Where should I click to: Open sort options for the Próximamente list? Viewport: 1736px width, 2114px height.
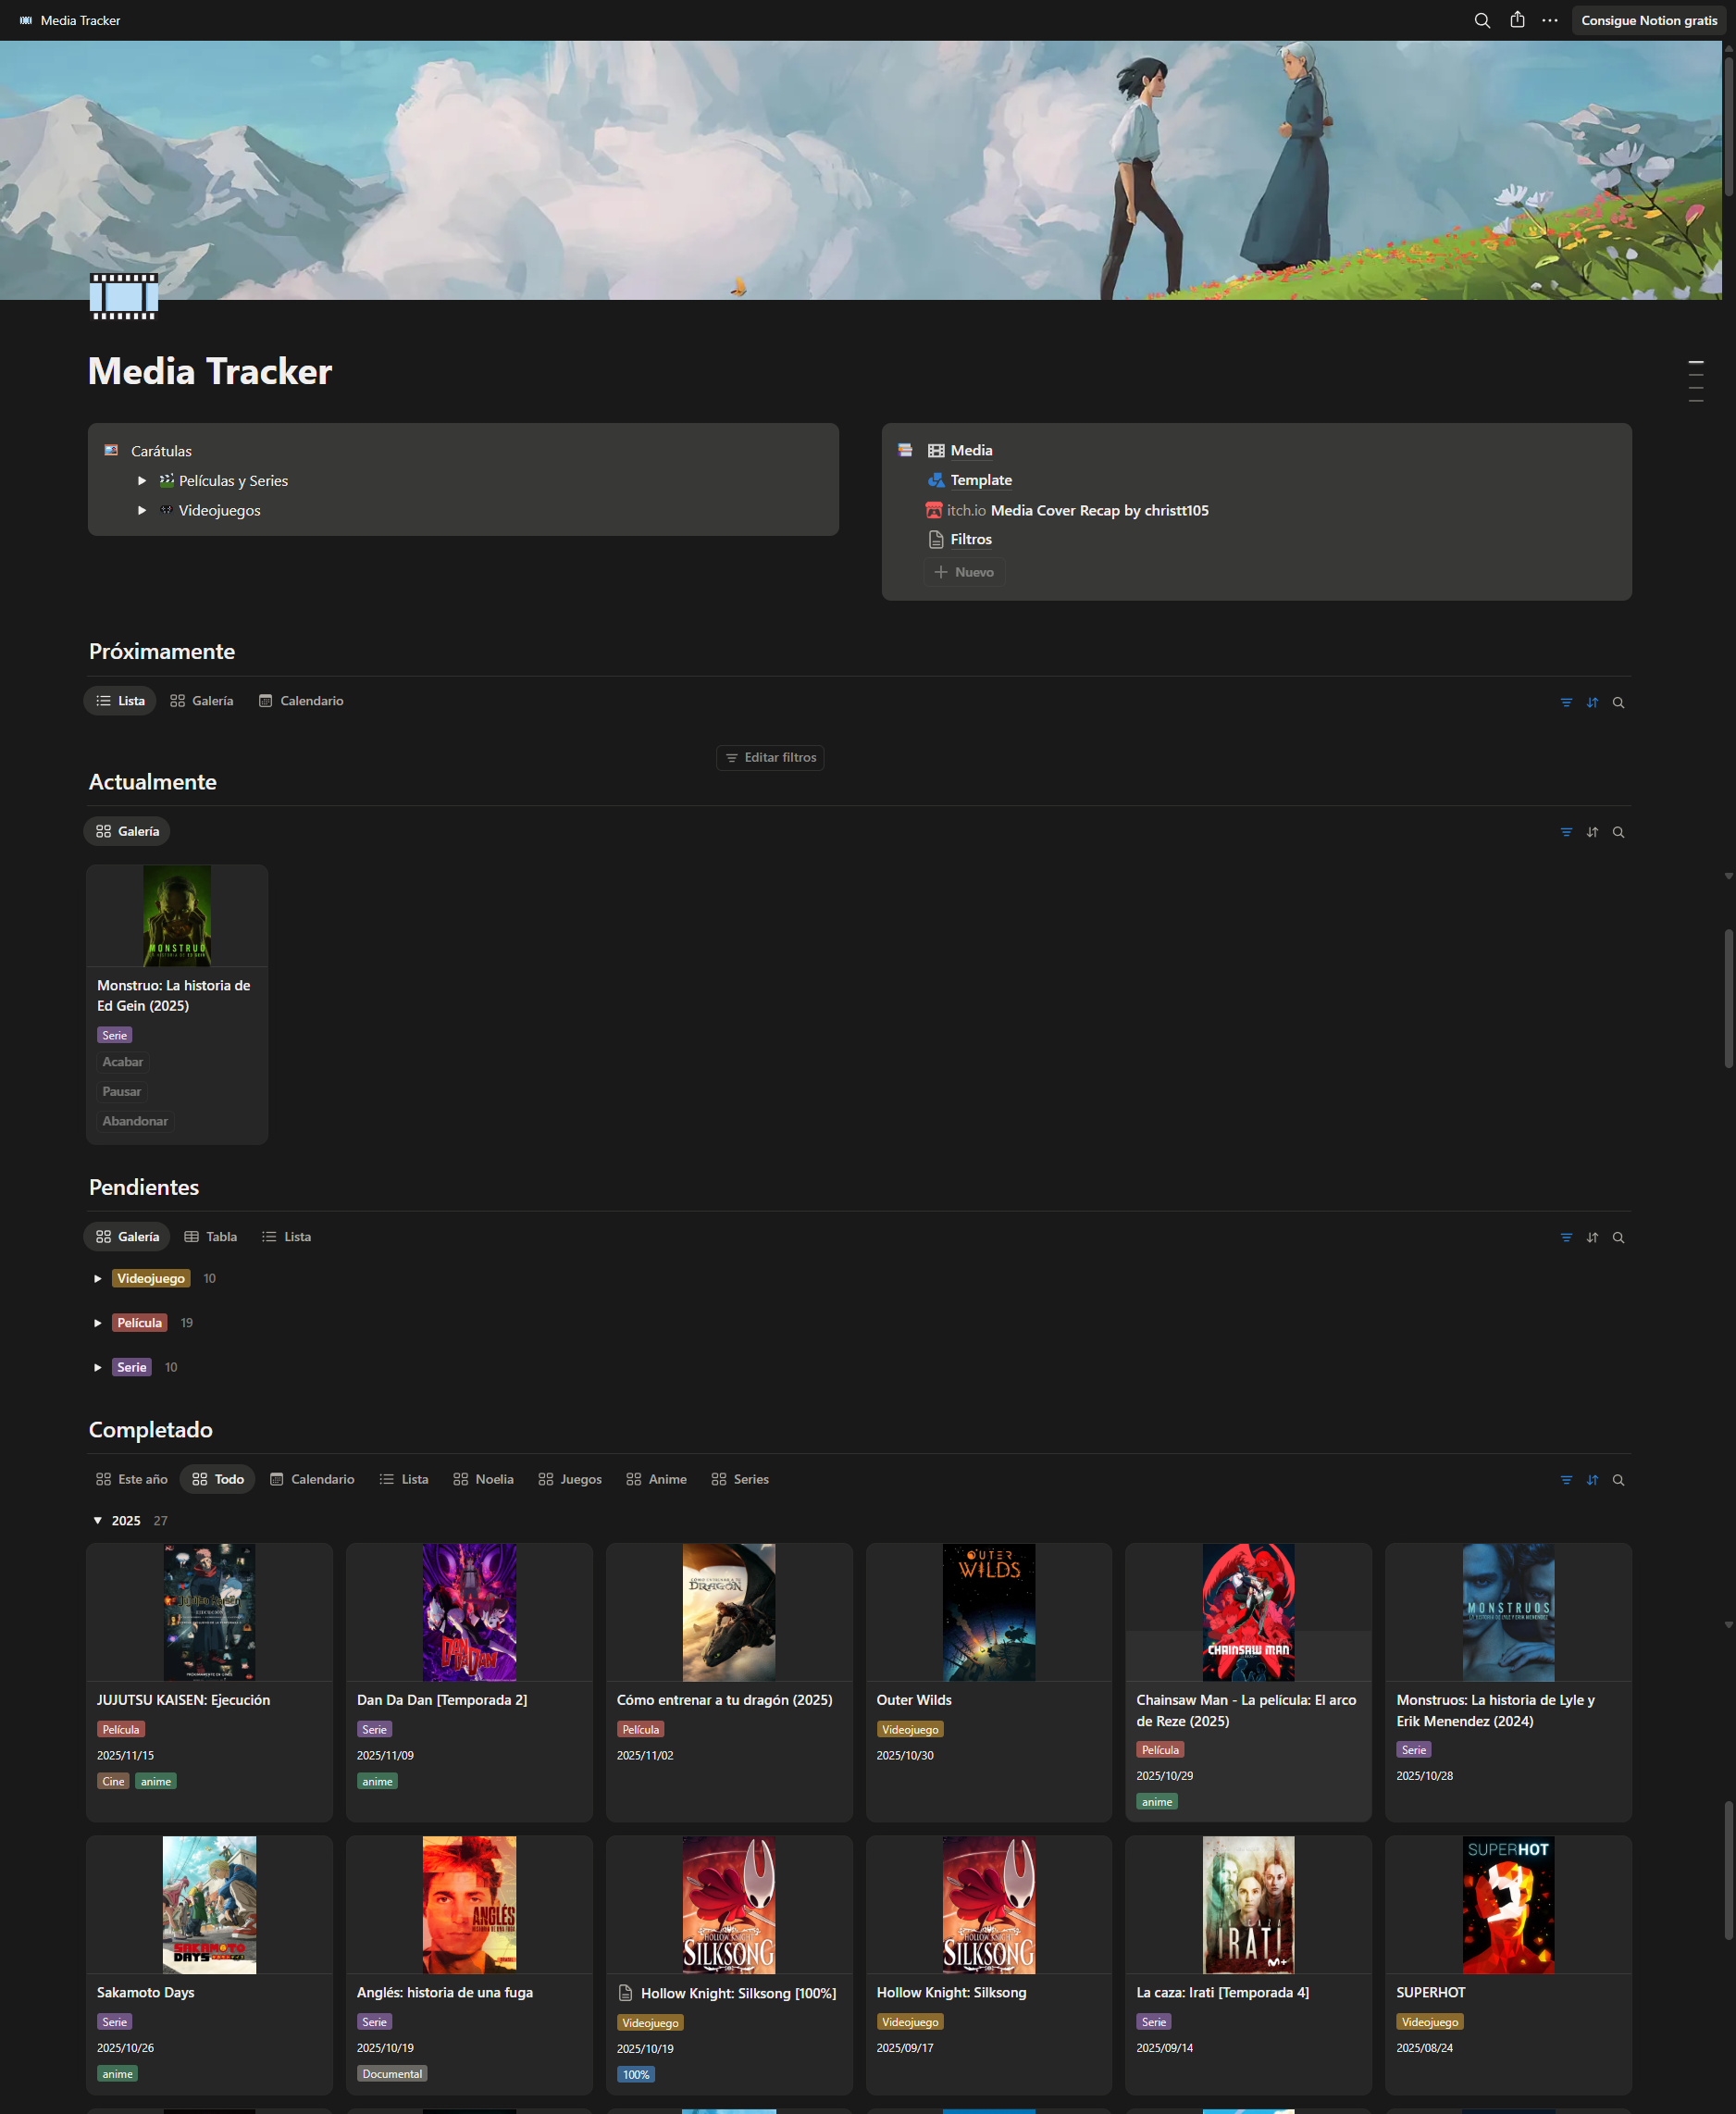[x=1592, y=702]
